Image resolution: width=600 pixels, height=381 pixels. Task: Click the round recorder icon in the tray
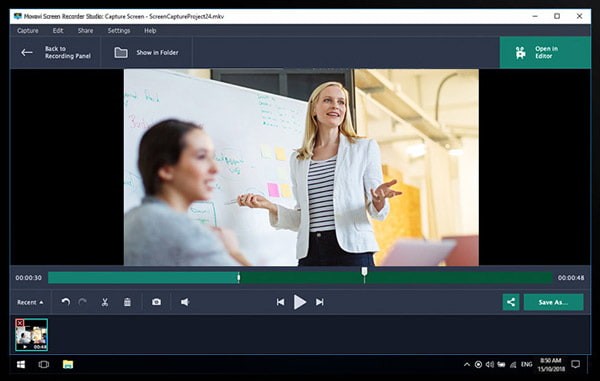click(478, 365)
